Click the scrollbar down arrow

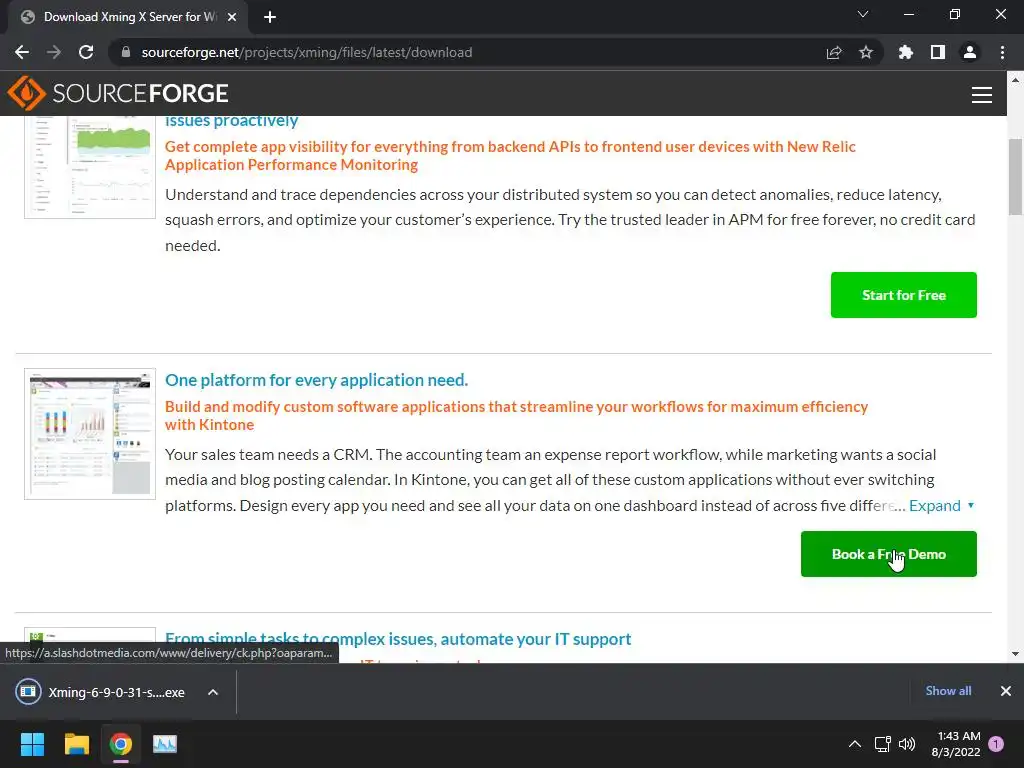(1015, 654)
